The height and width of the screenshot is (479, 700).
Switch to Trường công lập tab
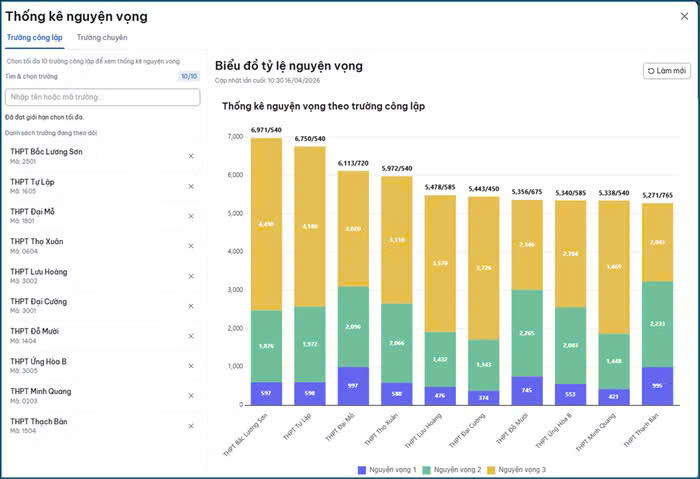click(x=35, y=37)
